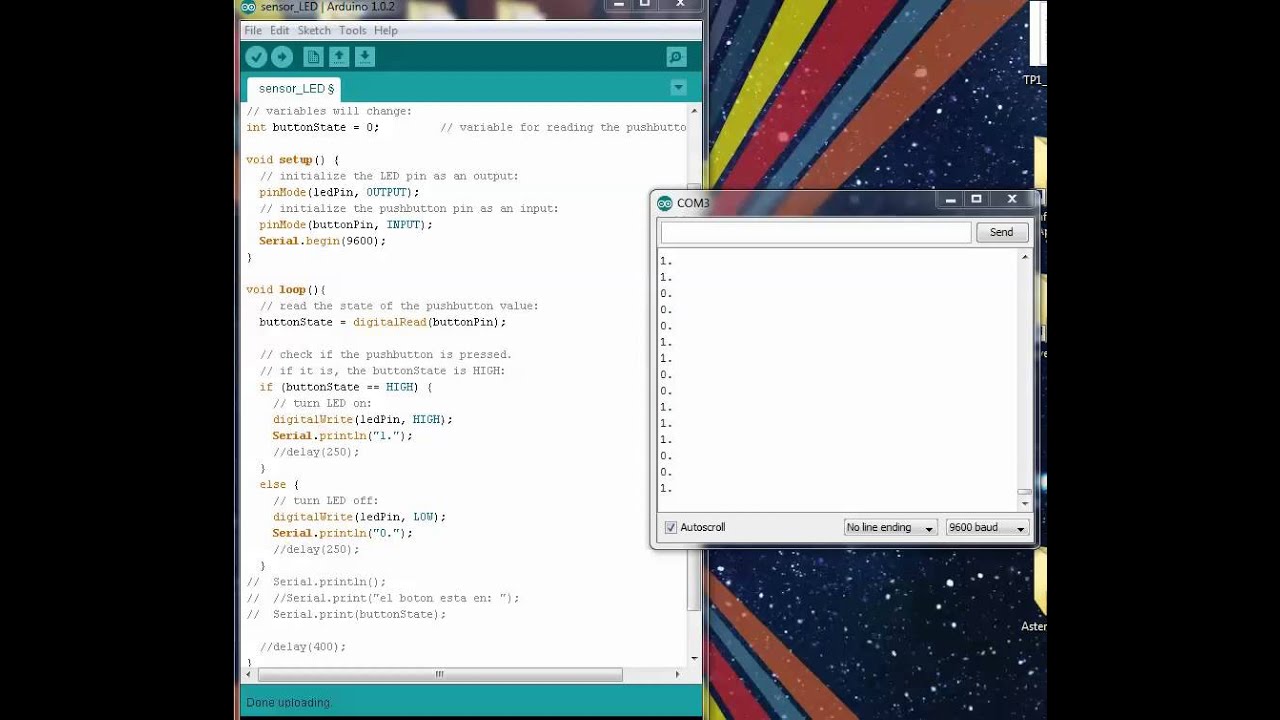Open the Help menu

[x=386, y=30]
